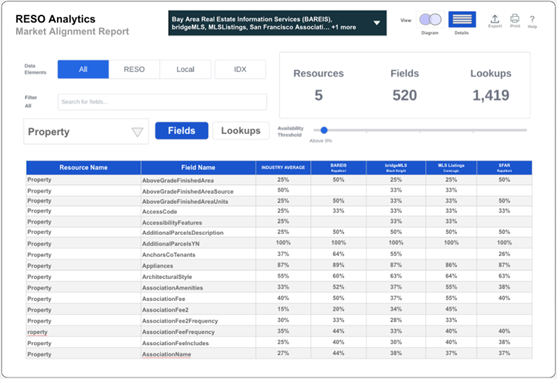Select the AssociationName field row
The height and width of the screenshot is (379, 557).
(x=279, y=354)
